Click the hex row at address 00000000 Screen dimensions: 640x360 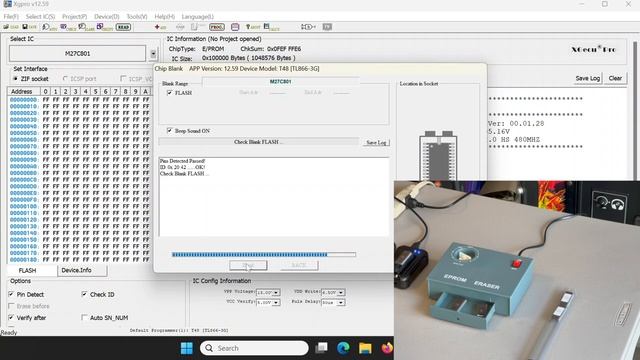click(80, 100)
